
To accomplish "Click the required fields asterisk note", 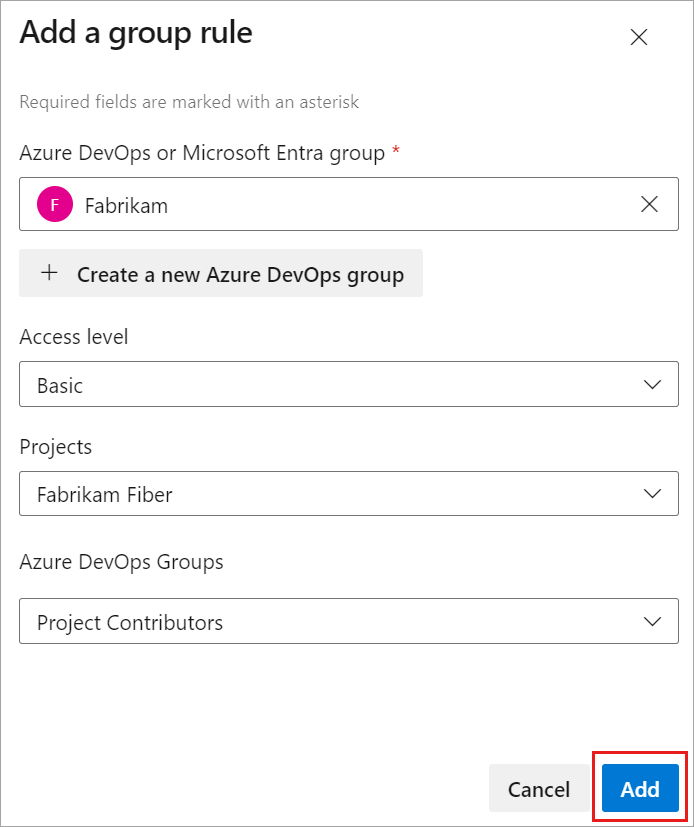I will (x=189, y=102).
